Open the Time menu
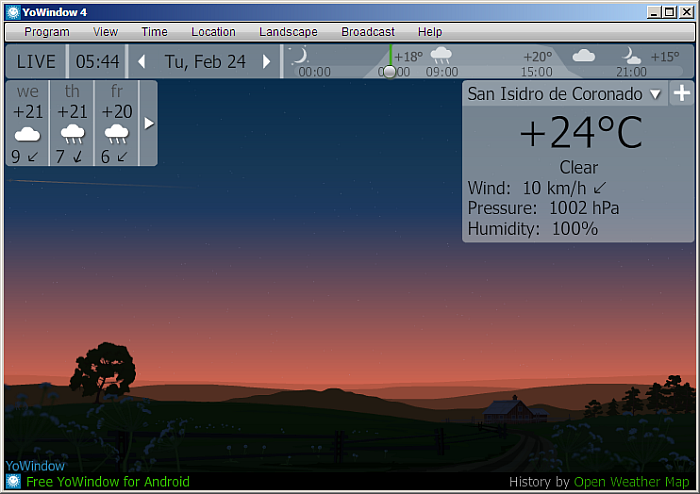The width and height of the screenshot is (700, 494). point(154,32)
